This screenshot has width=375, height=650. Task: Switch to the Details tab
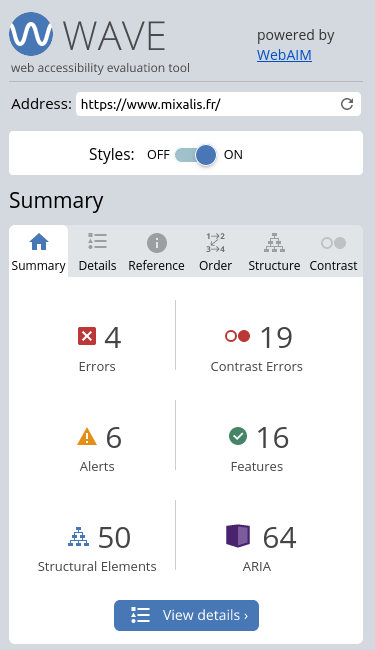pos(97,251)
